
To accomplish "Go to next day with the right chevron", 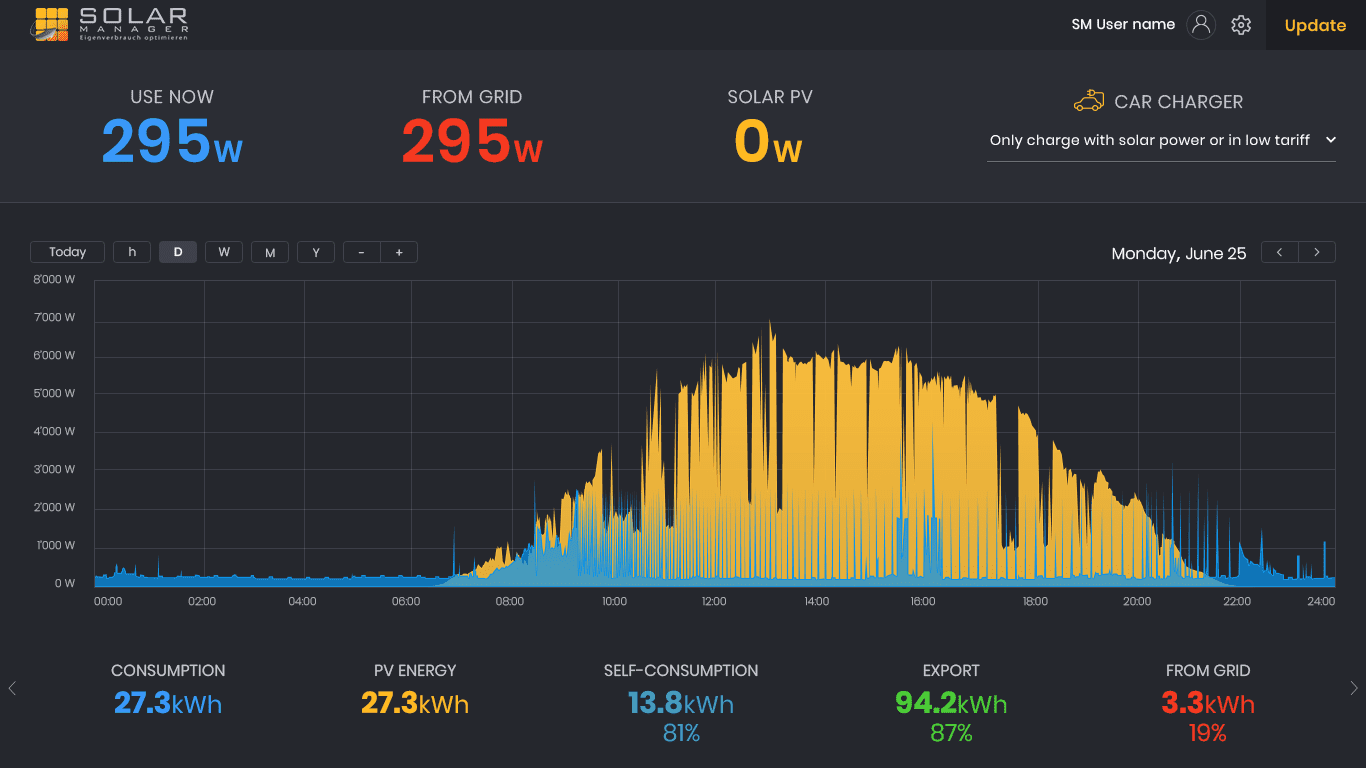I will pos(1317,252).
